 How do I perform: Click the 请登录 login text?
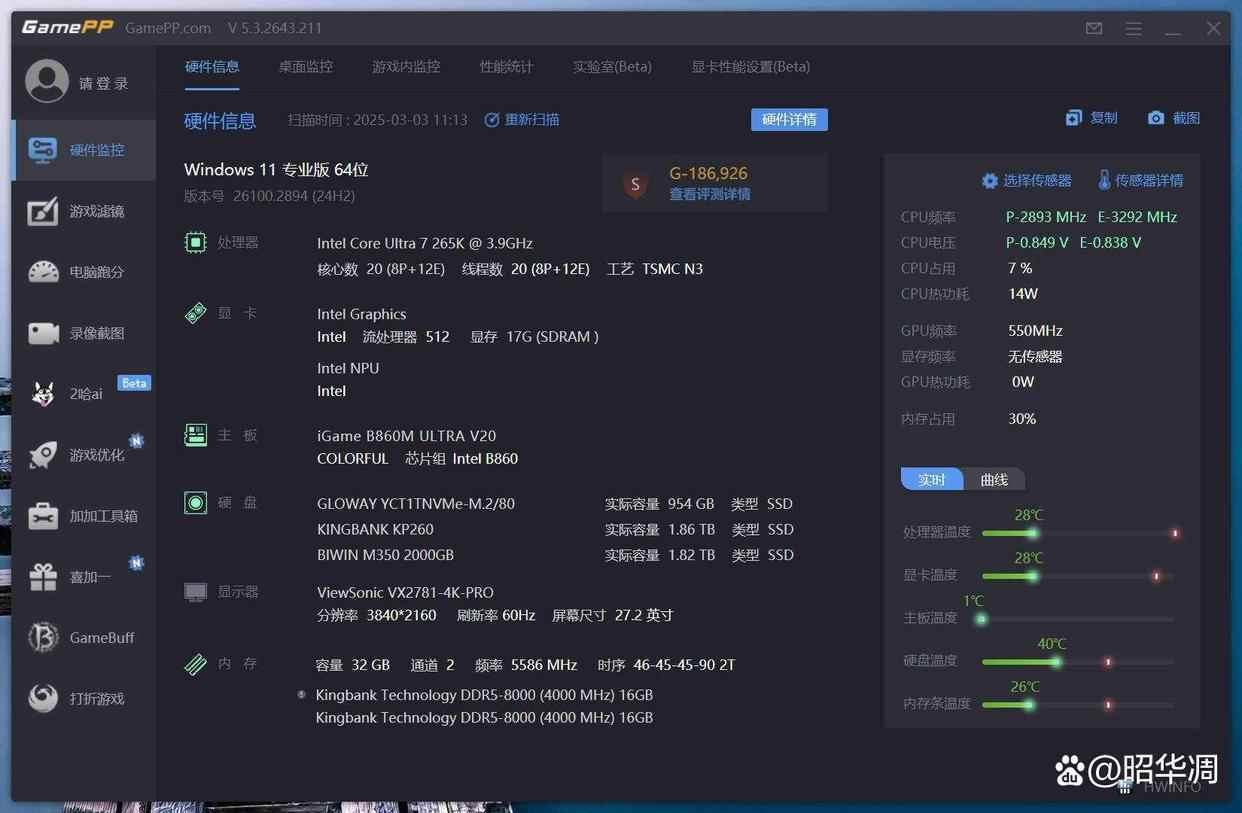point(104,83)
